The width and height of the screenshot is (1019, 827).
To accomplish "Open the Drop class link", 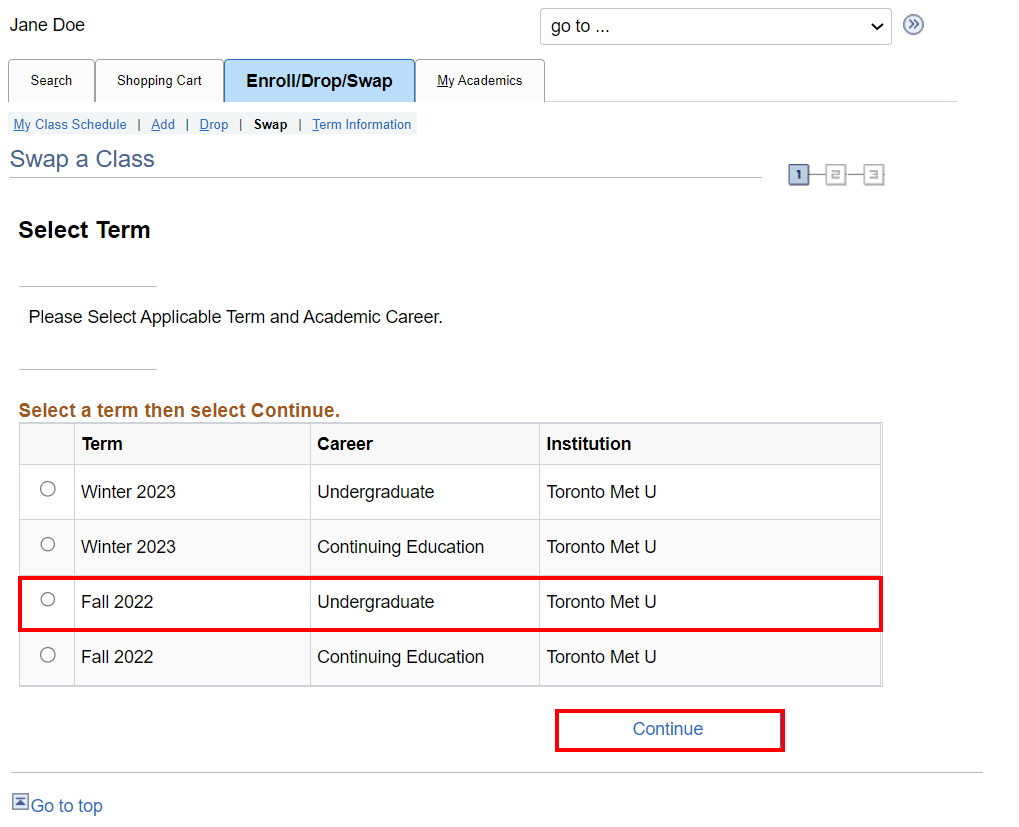I will 214,125.
